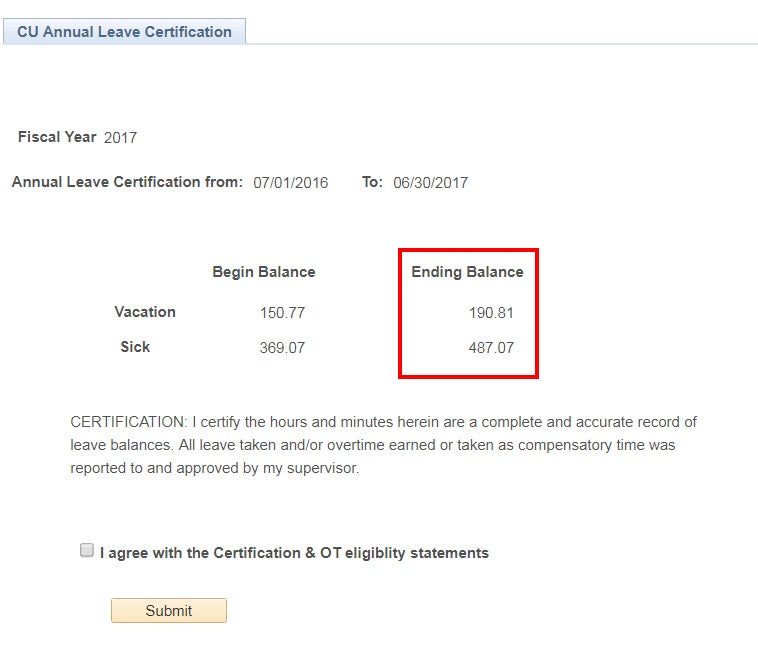Select the Fiscal Year value 2017
Screen dimensions: 758x664
coord(120,138)
